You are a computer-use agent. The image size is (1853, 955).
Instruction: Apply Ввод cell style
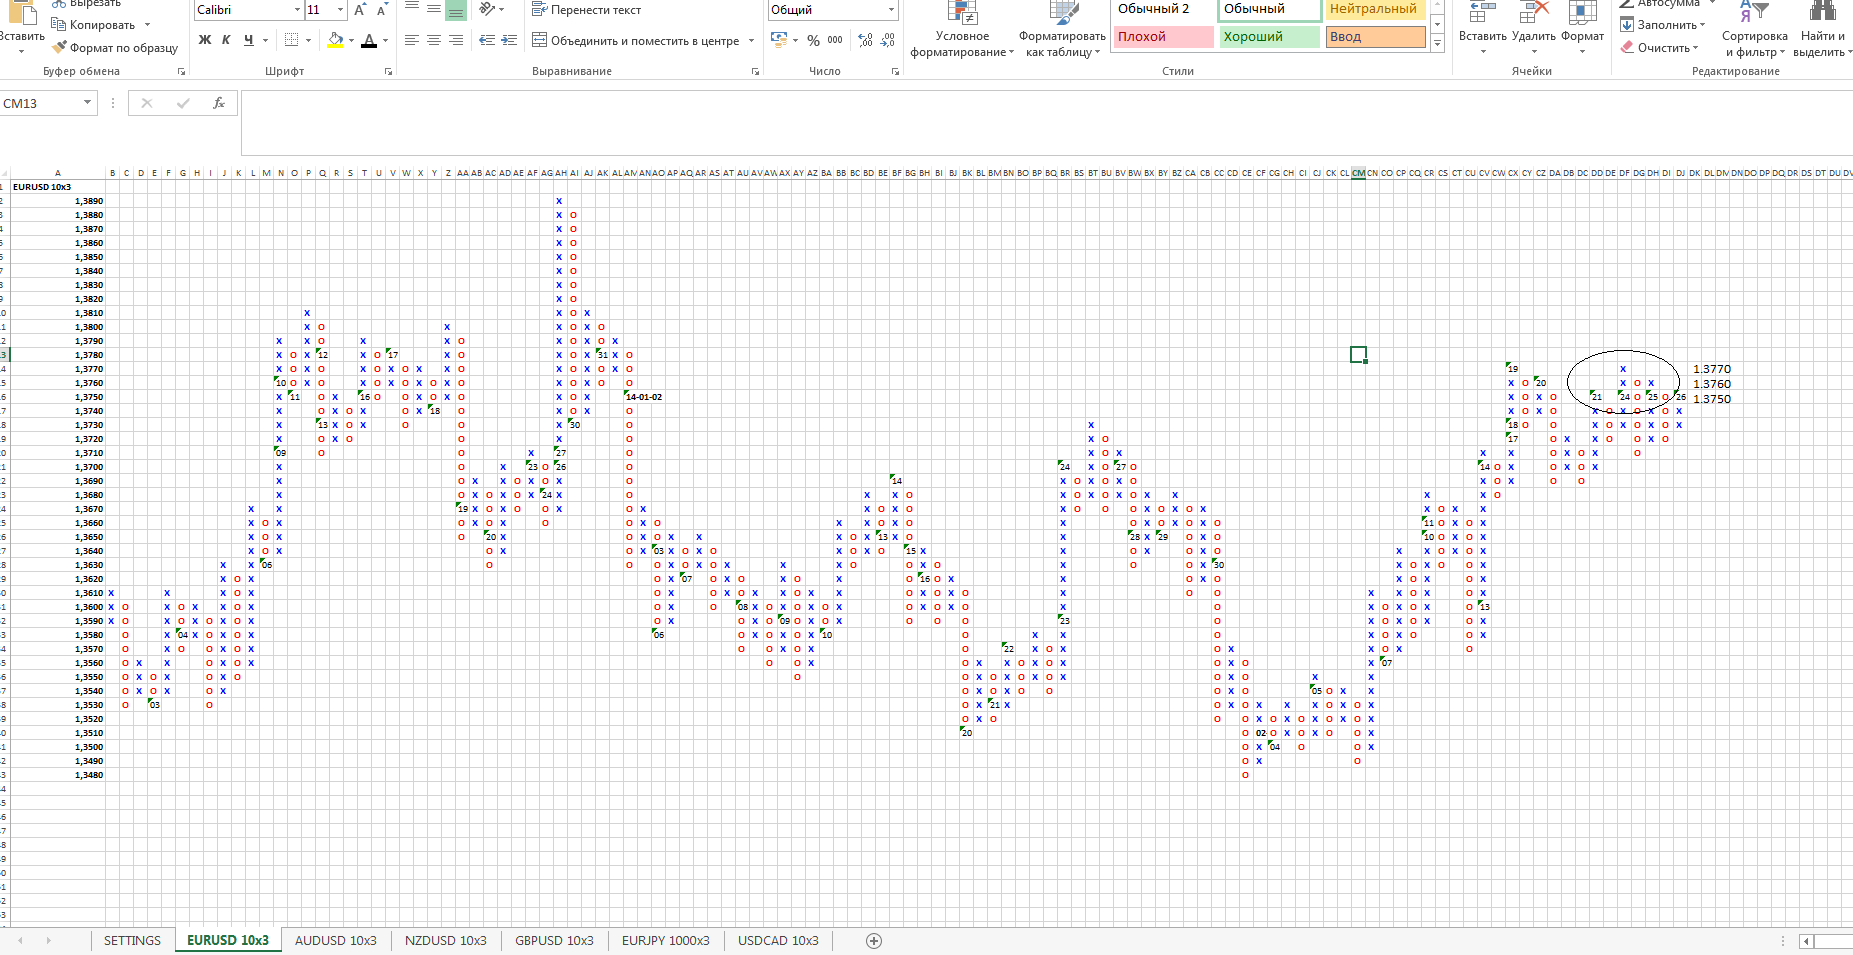1377,37
